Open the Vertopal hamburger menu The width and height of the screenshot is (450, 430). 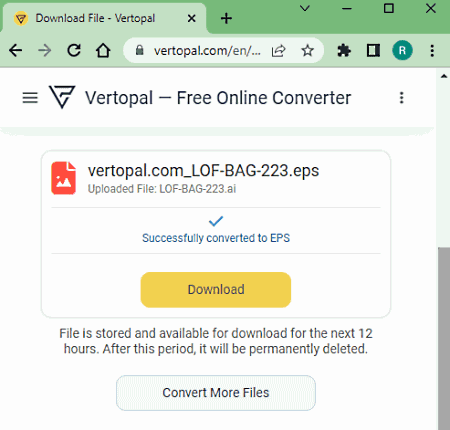(x=30, y=98)
